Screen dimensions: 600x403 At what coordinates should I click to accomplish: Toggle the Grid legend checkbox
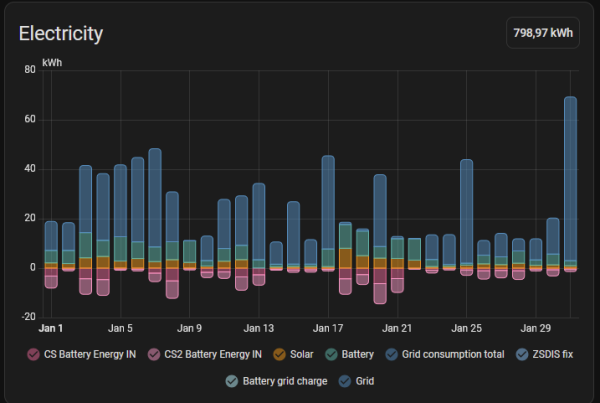(x=345, y=381)
